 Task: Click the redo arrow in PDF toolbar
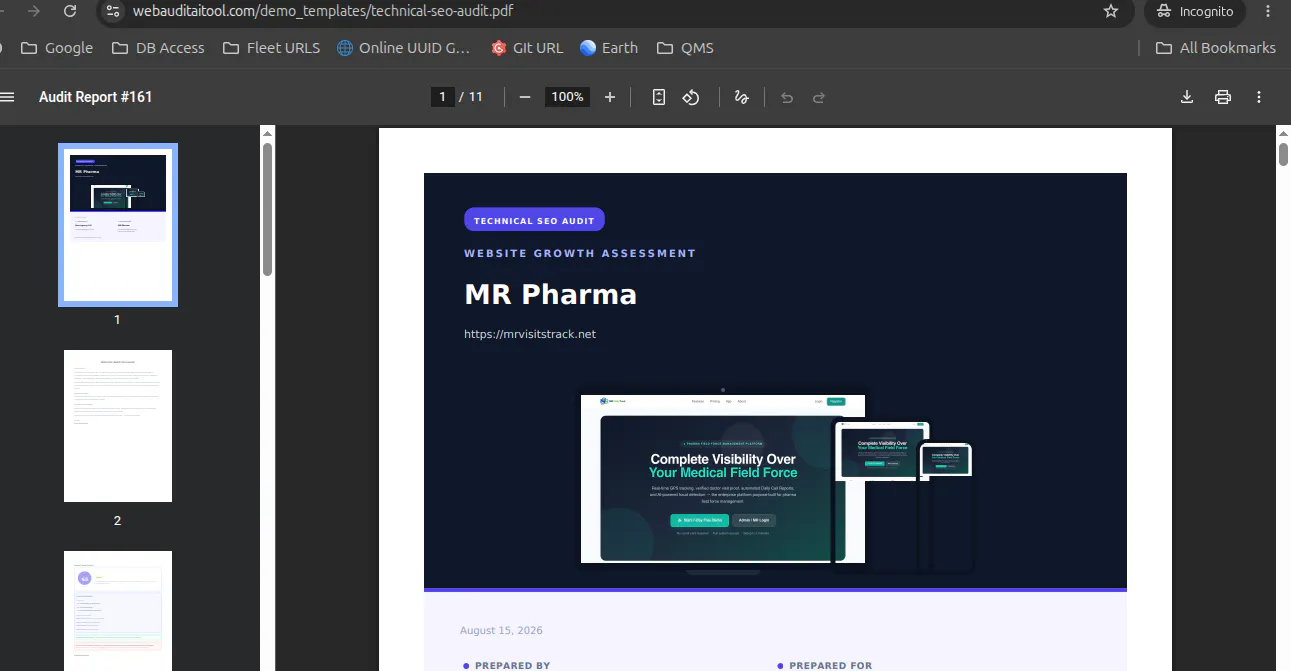point(819,97)
